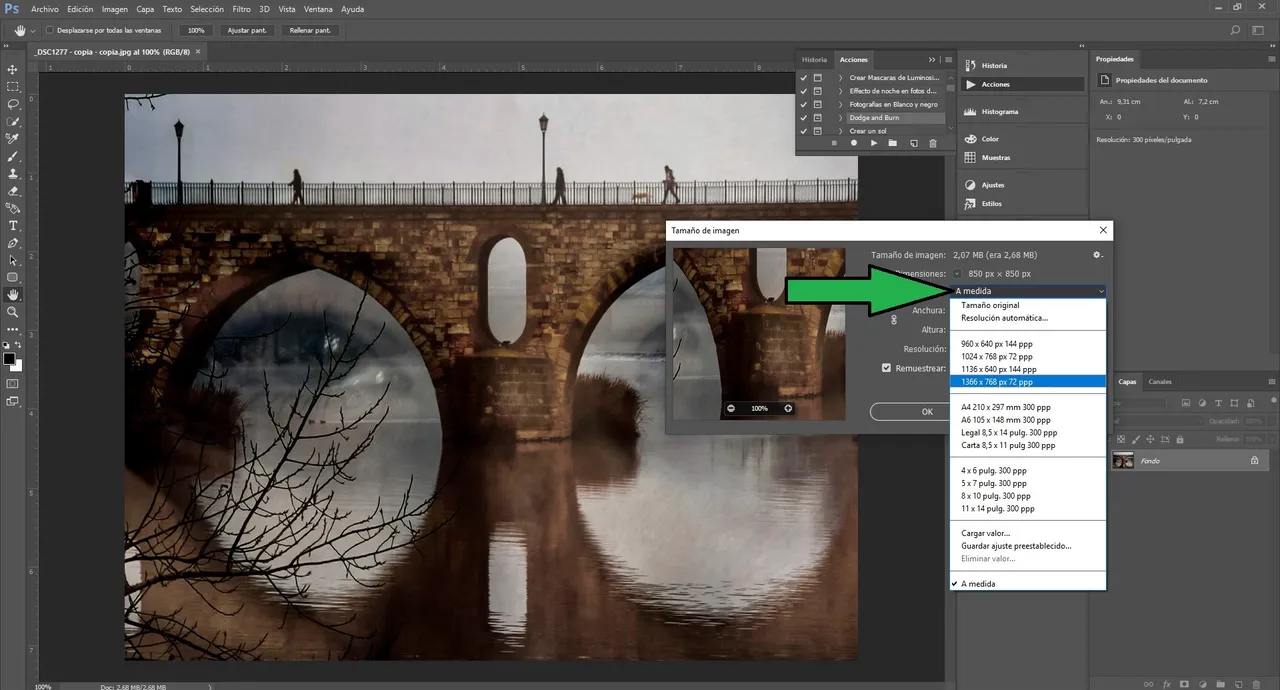Screen dimensions: 1280x690
Task: Play the selected action
Action: pos(874,143)
